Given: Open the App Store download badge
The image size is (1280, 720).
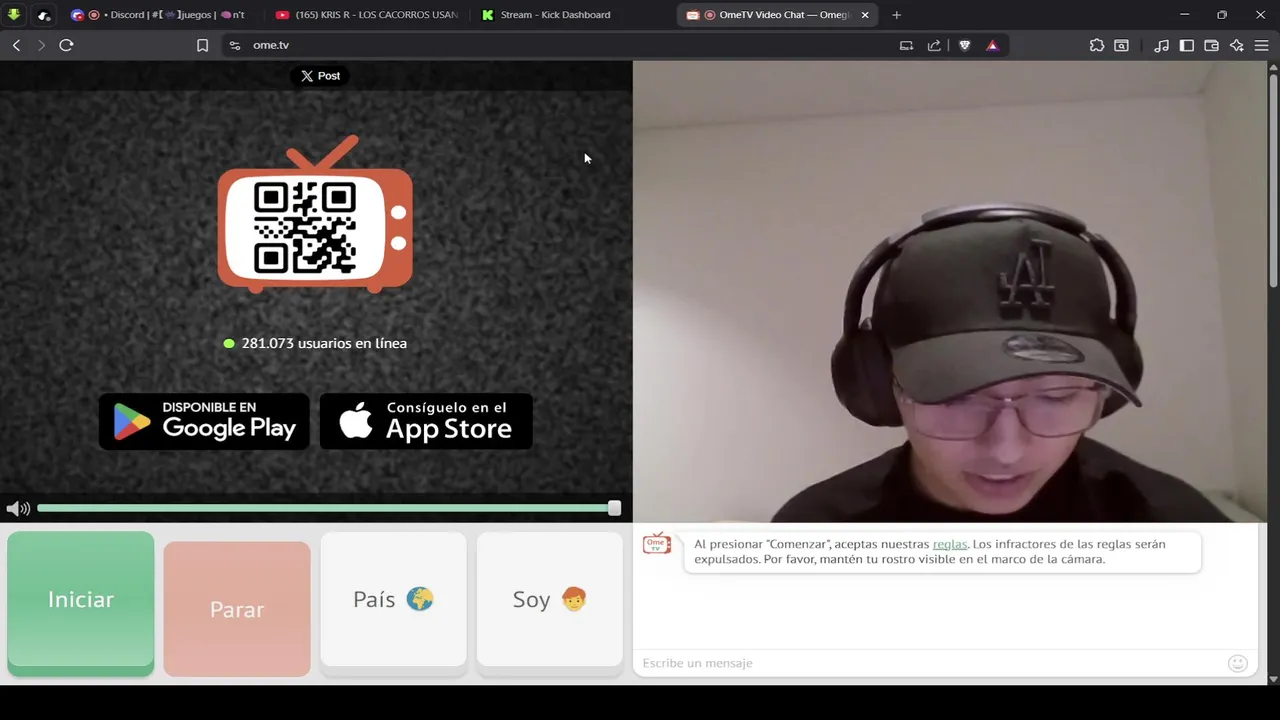Looking at the screenshot, I should click(426, 421).
